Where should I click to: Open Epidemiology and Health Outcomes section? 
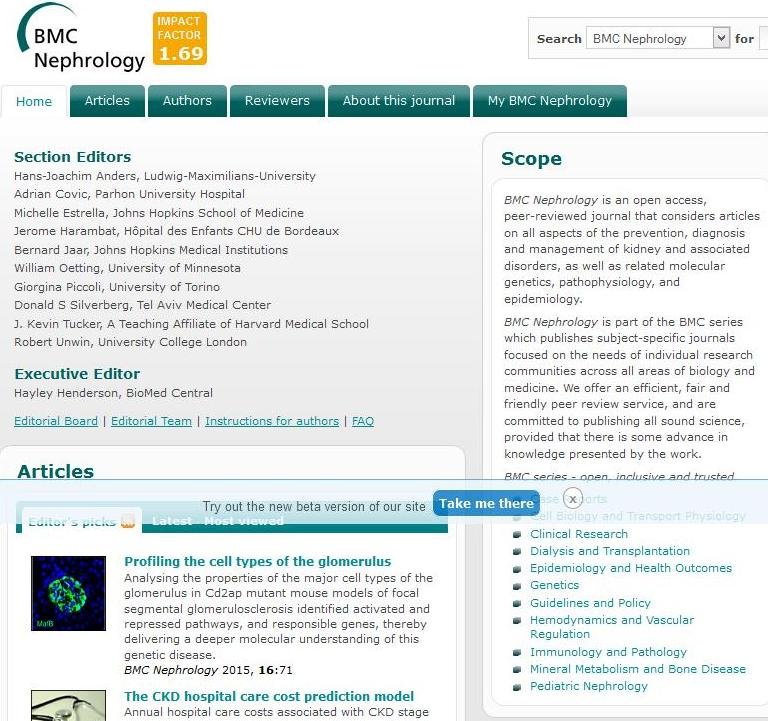631,568
